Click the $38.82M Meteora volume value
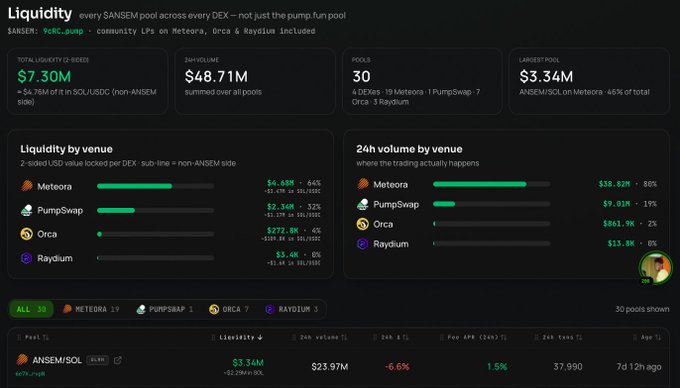 tap(614, 184)
